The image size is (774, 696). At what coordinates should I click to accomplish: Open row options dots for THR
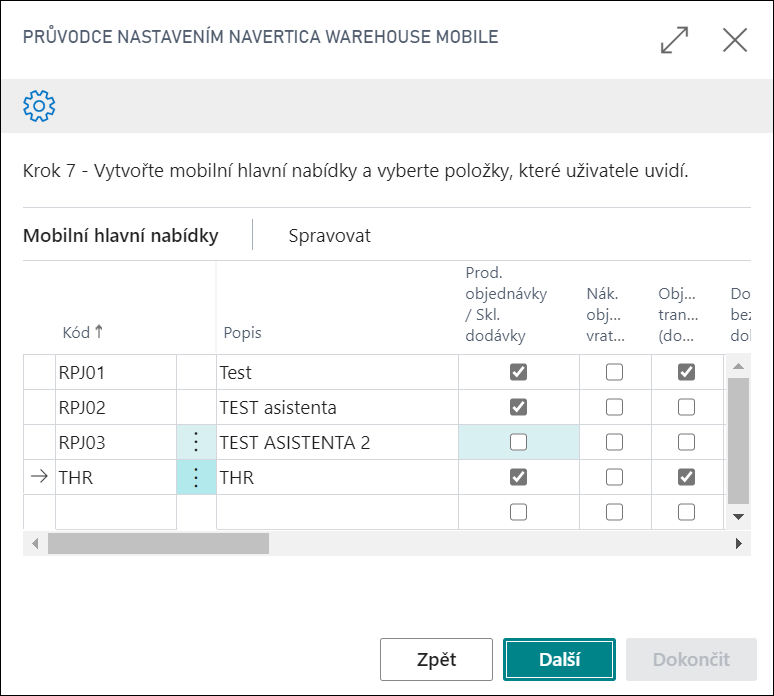pyautogui.click(x=196, y=477)
